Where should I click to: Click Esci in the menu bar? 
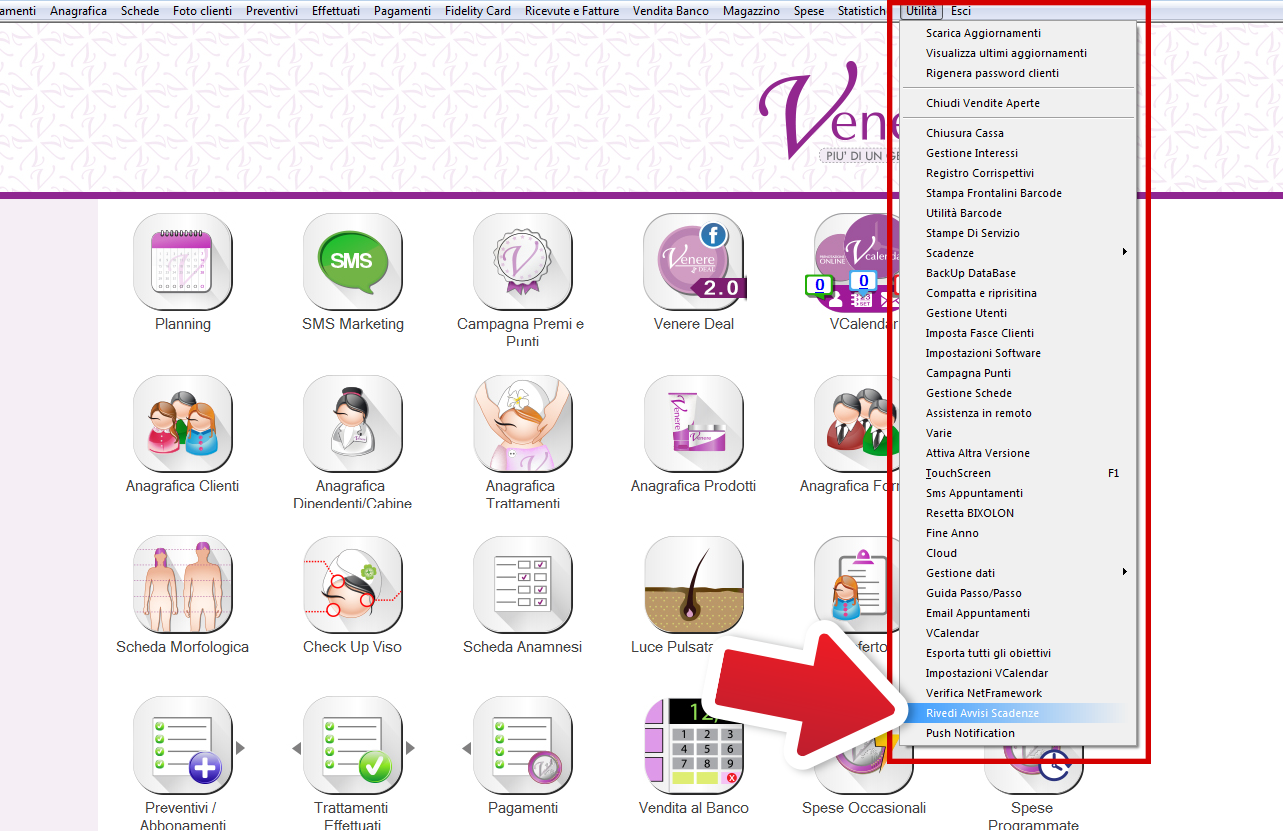pyautogui.click(x=961, y=11)
